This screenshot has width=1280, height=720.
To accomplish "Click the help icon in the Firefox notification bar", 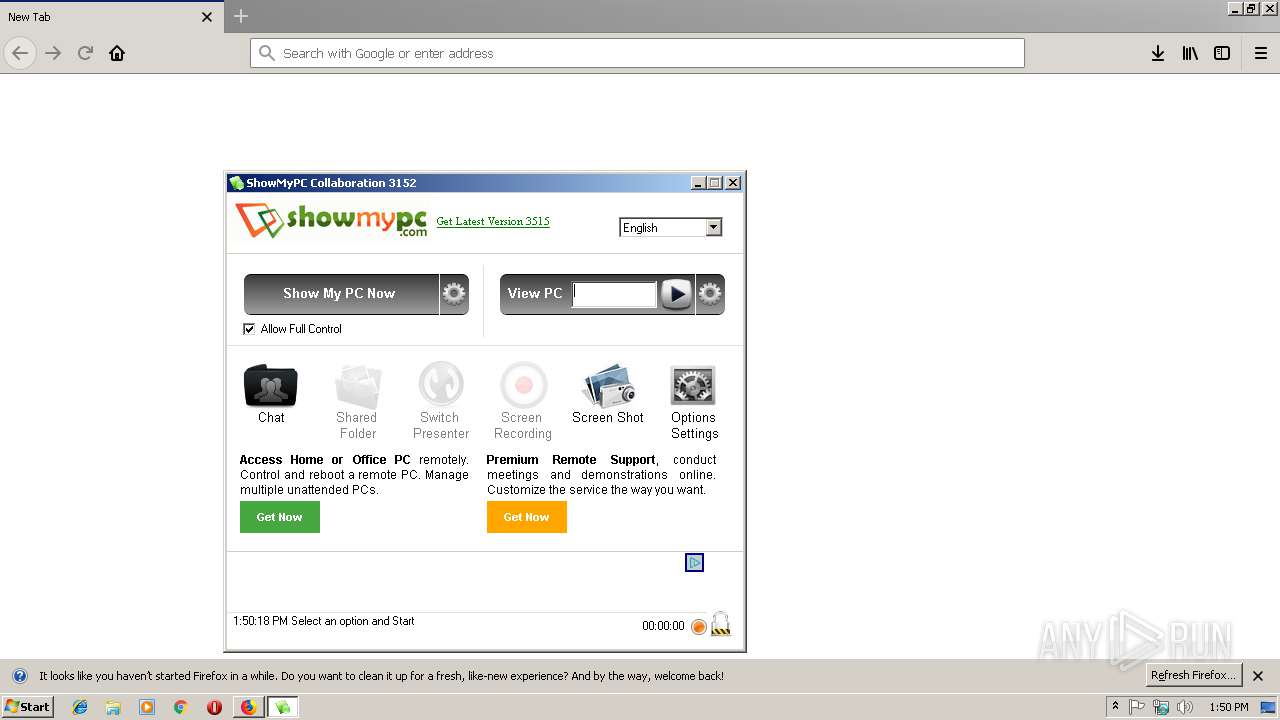I will point(20,676).
